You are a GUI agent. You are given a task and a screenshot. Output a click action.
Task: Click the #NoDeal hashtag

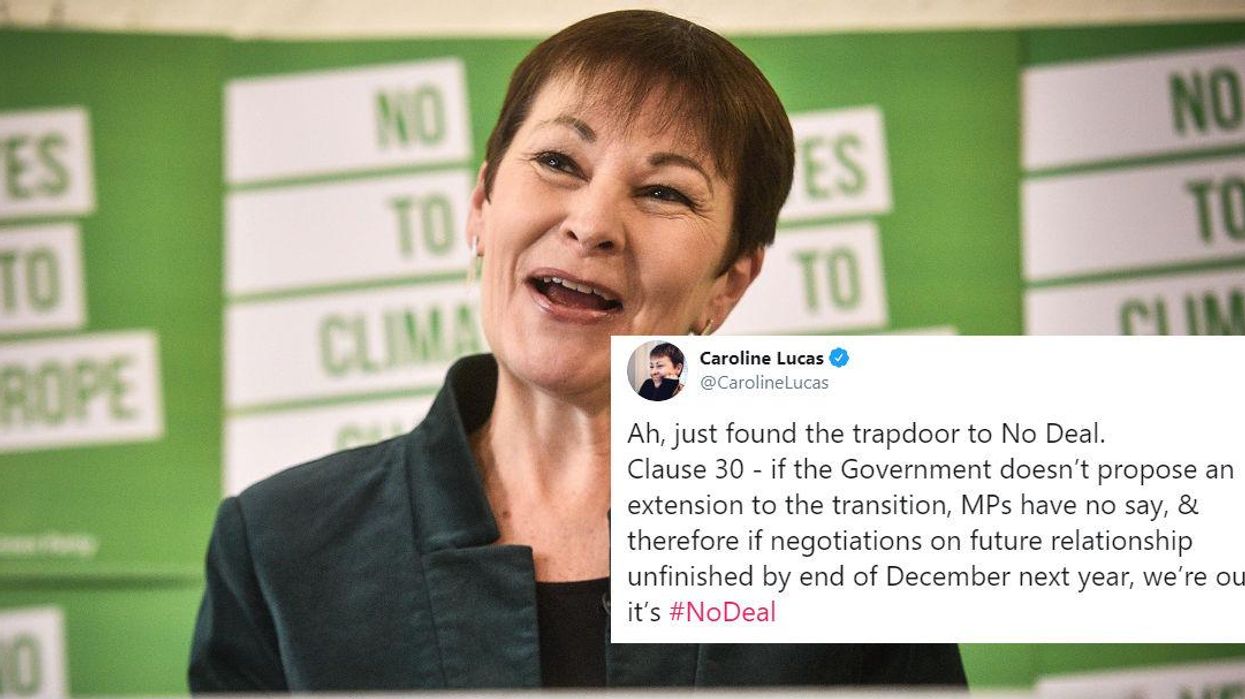tap(722, 612)
